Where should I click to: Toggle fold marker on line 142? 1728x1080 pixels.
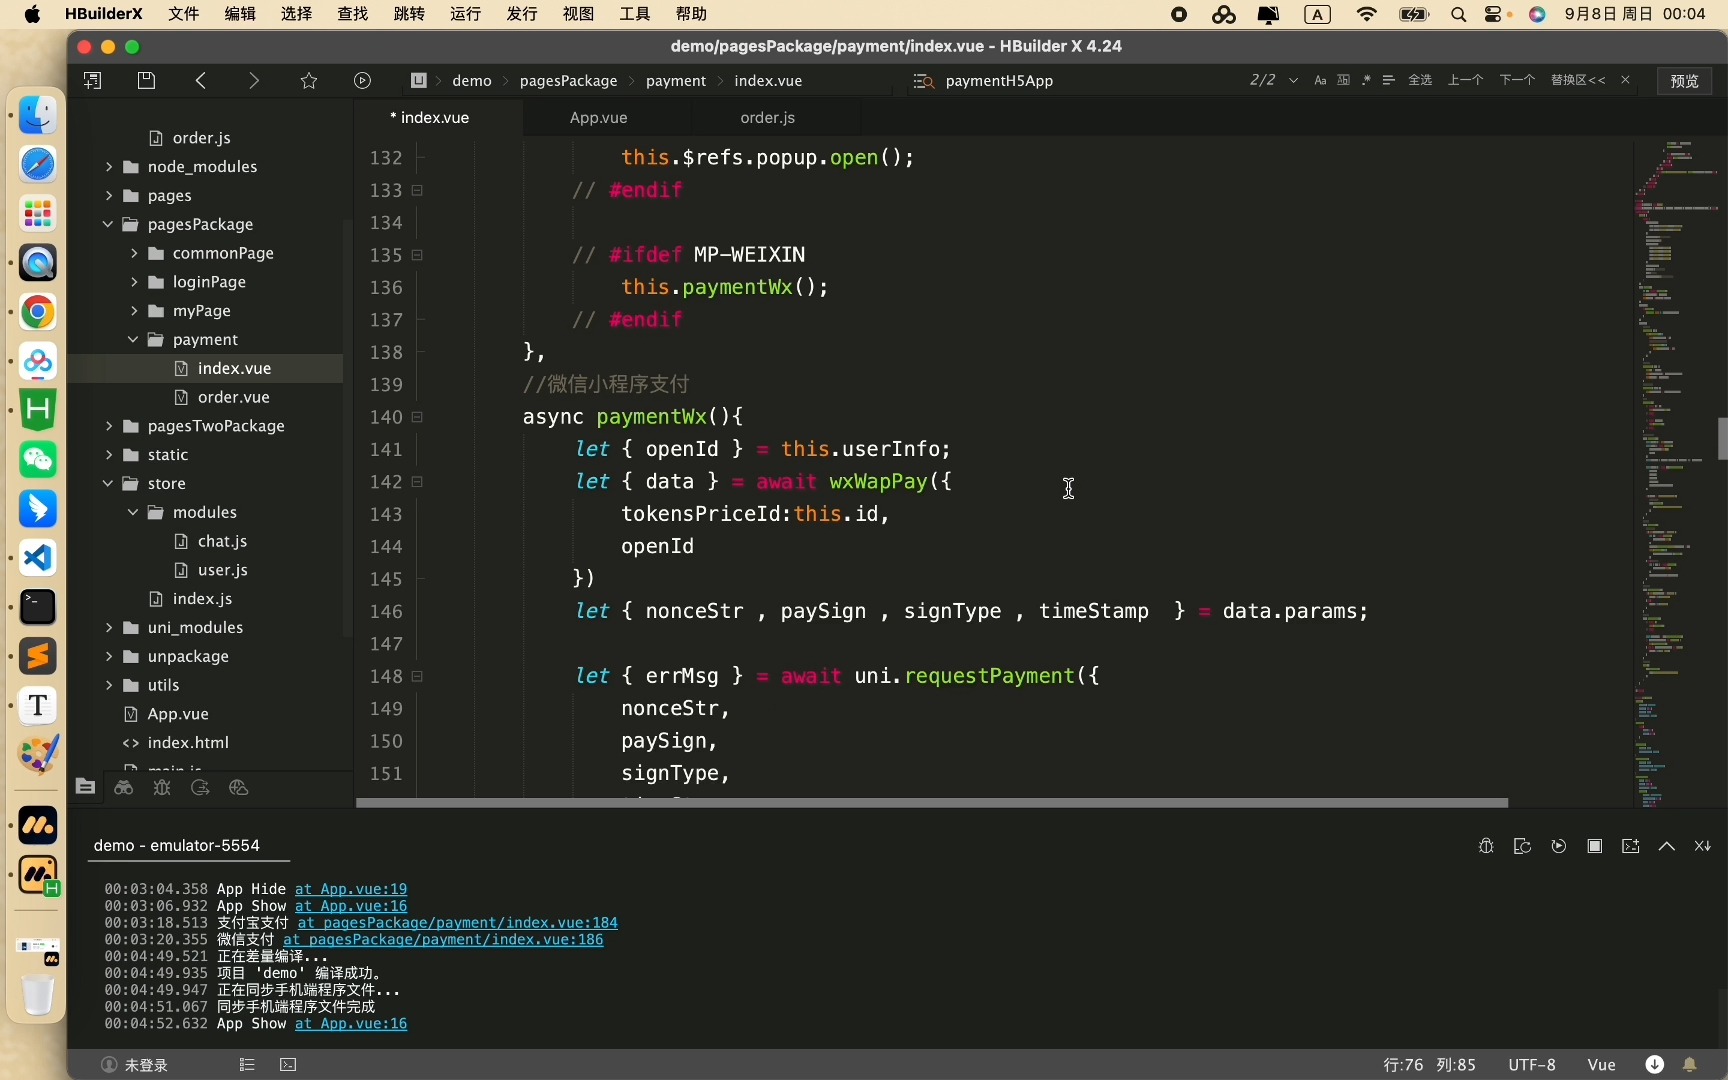pyautogui.click(x=417, y=482)
